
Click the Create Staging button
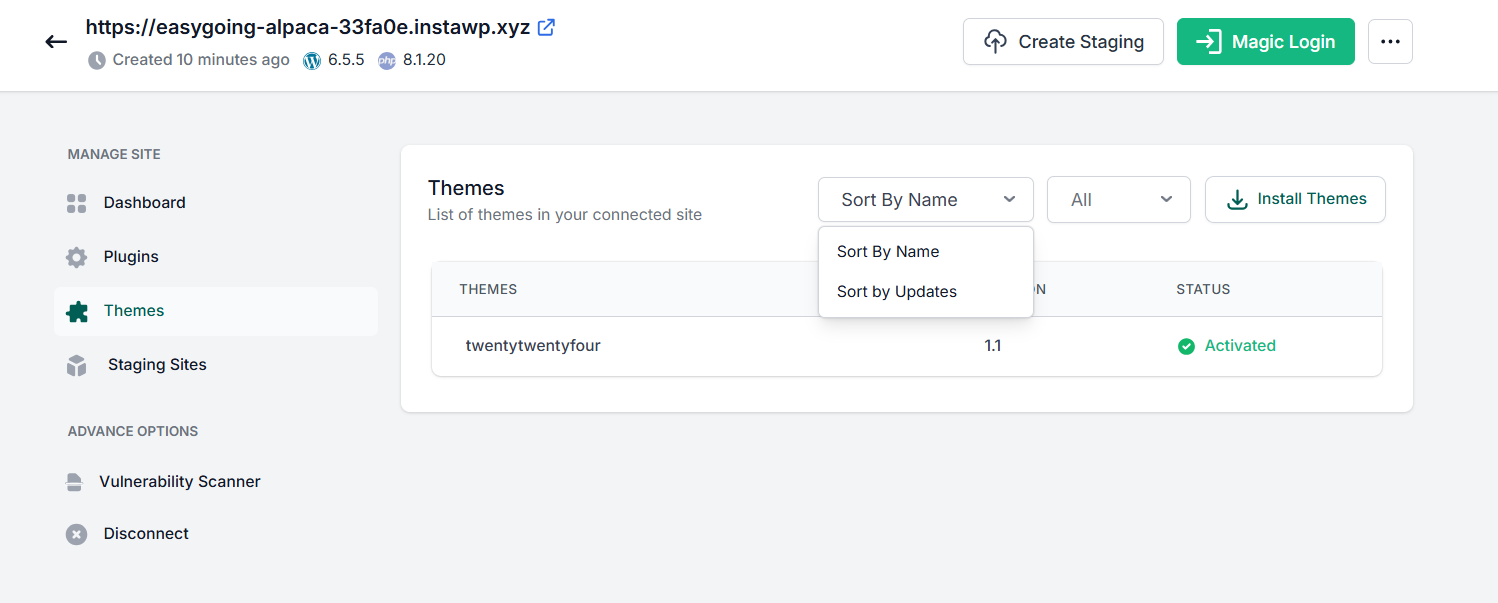coord(1063,42)
